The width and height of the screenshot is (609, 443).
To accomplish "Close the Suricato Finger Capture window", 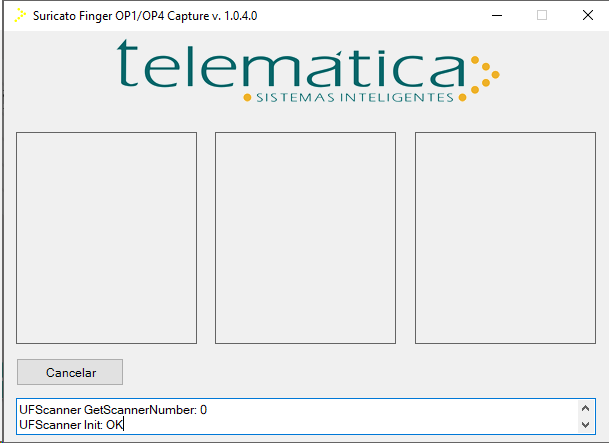I will pyautogui.click(x=588, y=16).
